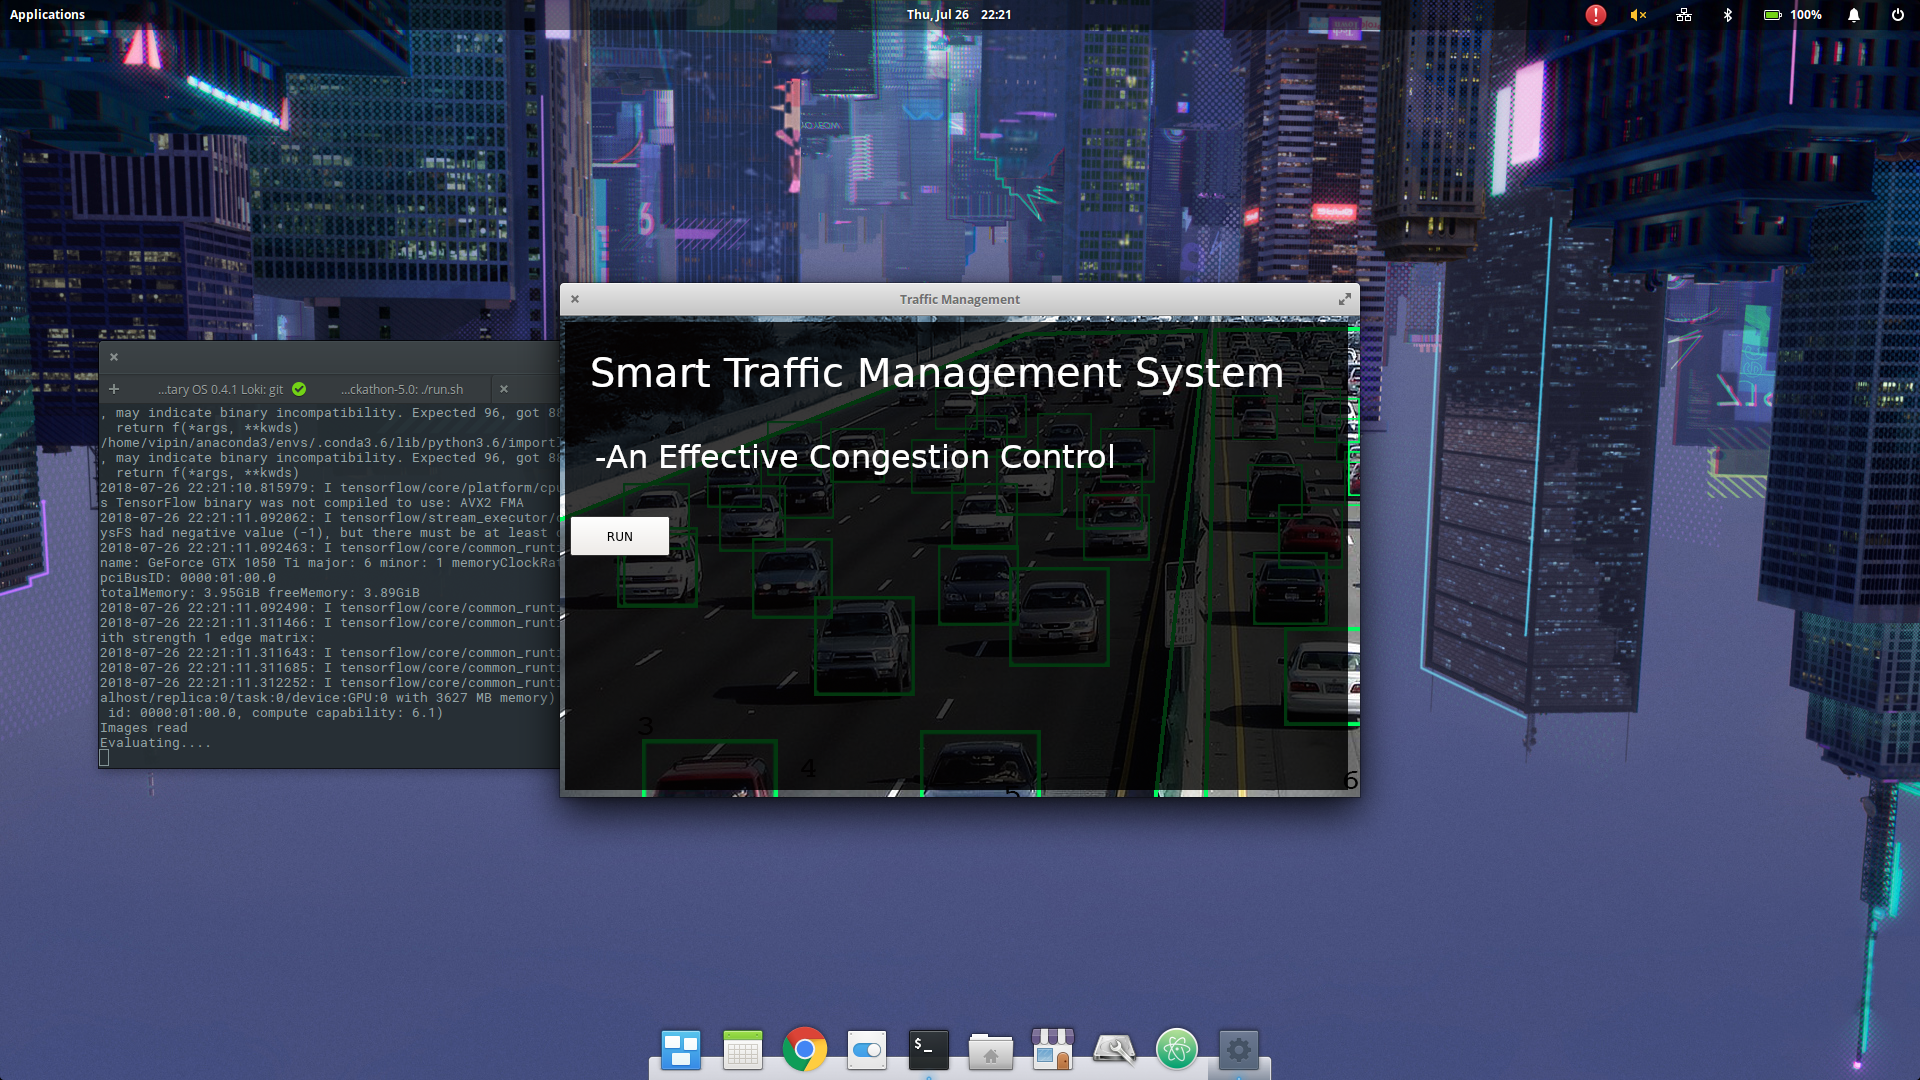This screenshot has height=1080, width=1920.
Task: Click the gear application dock icon
Action: tap(1239, 1050)
